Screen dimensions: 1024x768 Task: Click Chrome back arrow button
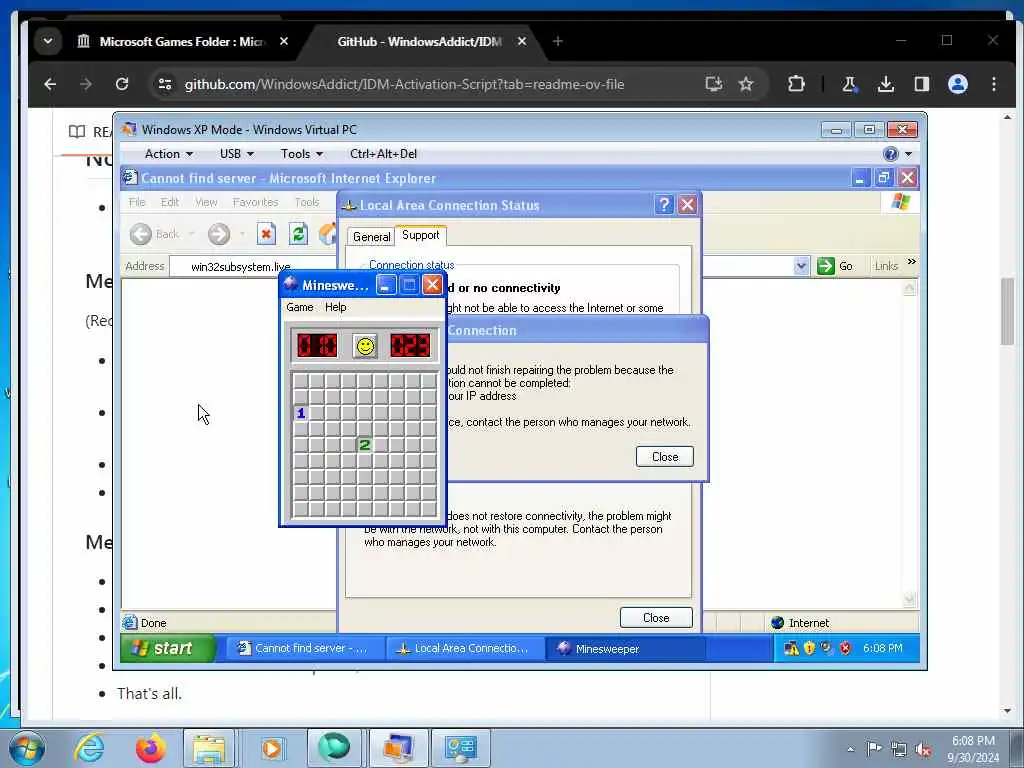coord(50,84)
